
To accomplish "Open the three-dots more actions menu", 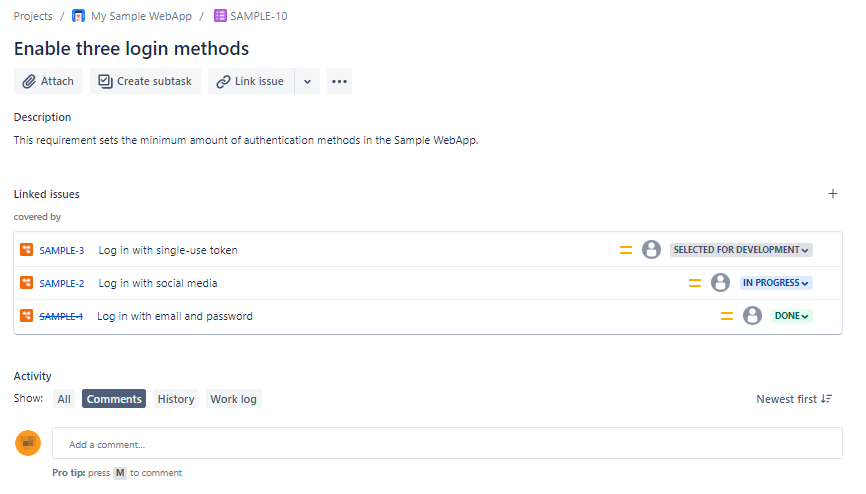I will pos(339,82).
